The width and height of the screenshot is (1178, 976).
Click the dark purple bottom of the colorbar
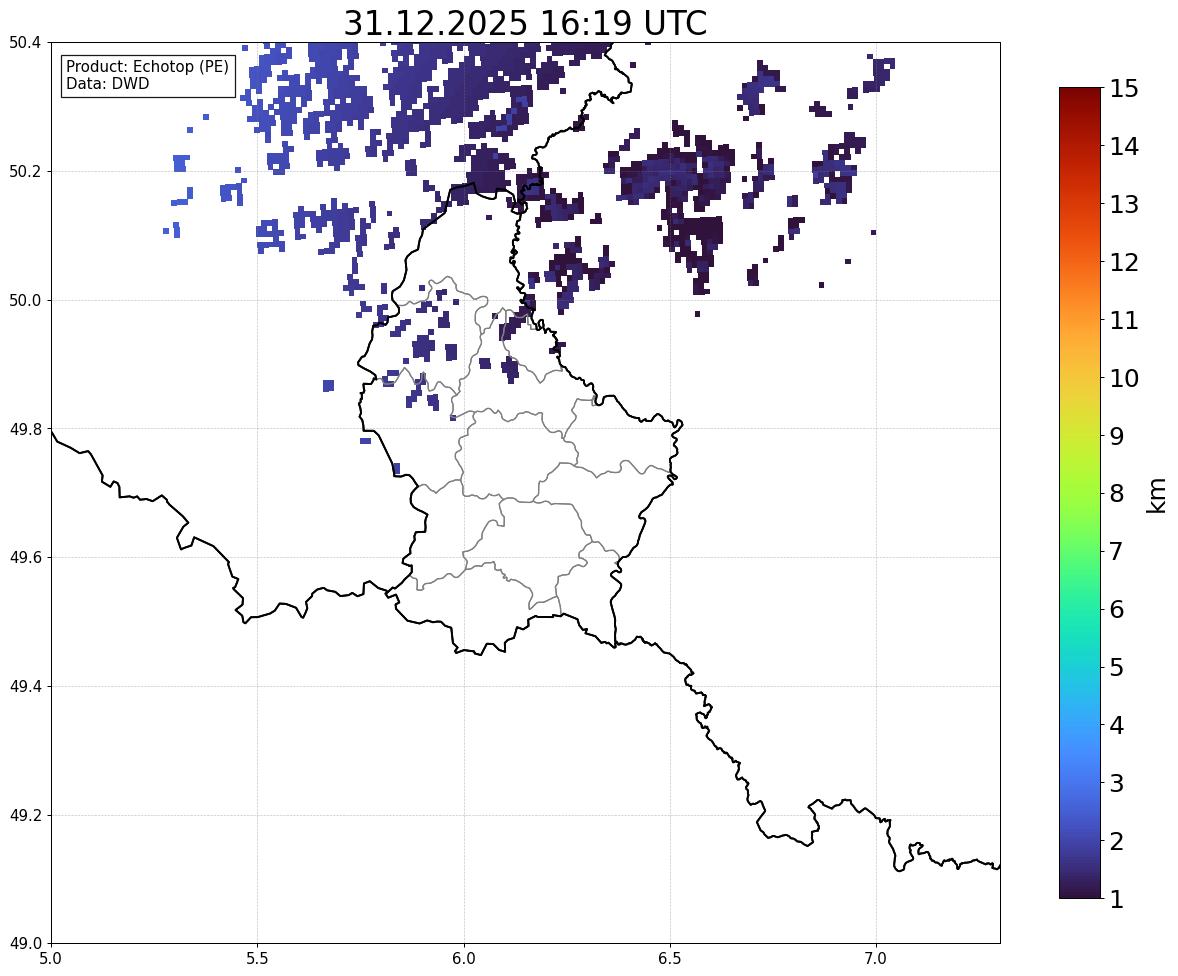click(1080, 890)
